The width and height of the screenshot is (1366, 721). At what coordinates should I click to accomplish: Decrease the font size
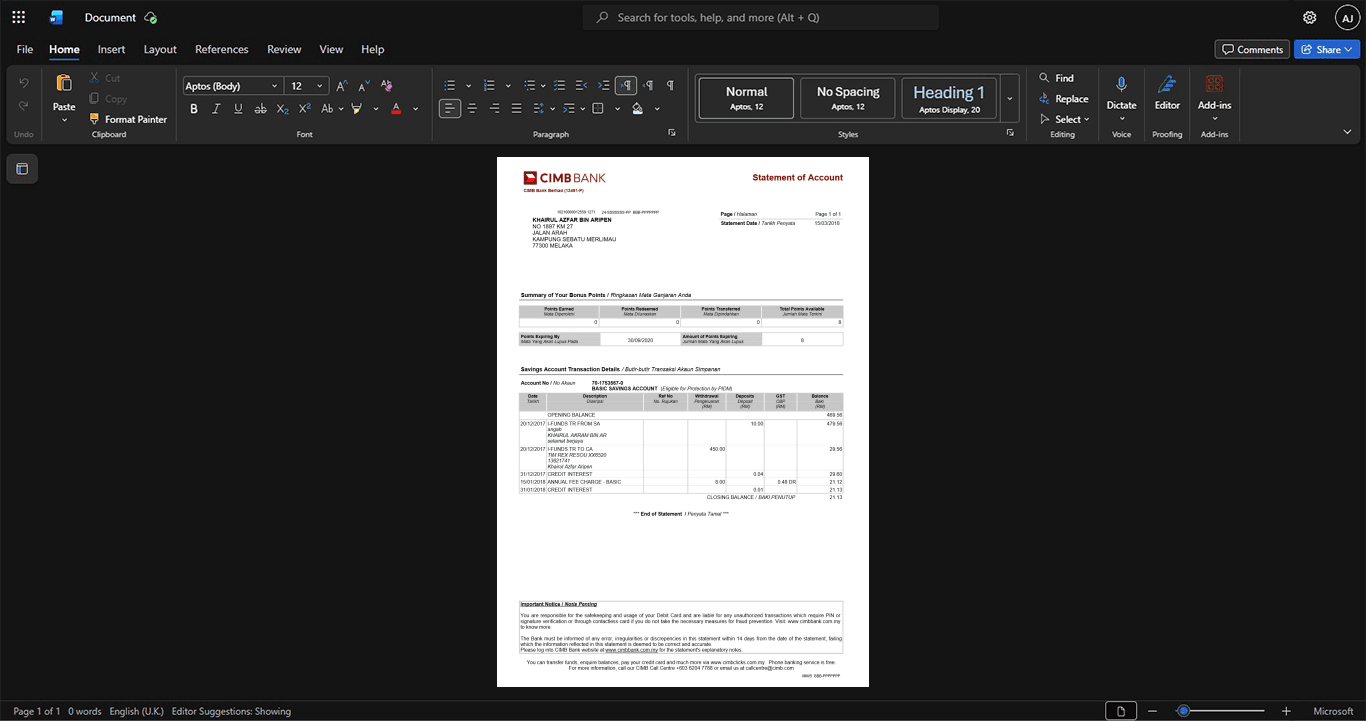(x=365, y=86)
